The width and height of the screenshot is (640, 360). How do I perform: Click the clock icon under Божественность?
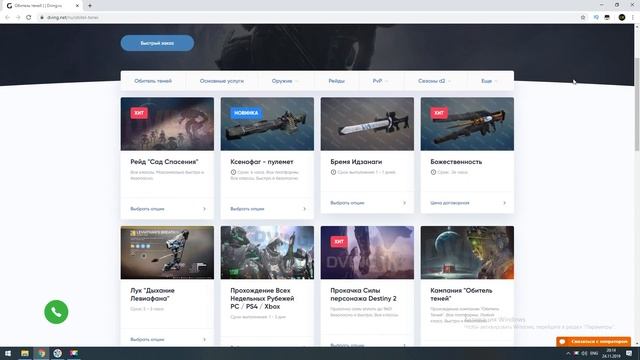tap(433, 172)
